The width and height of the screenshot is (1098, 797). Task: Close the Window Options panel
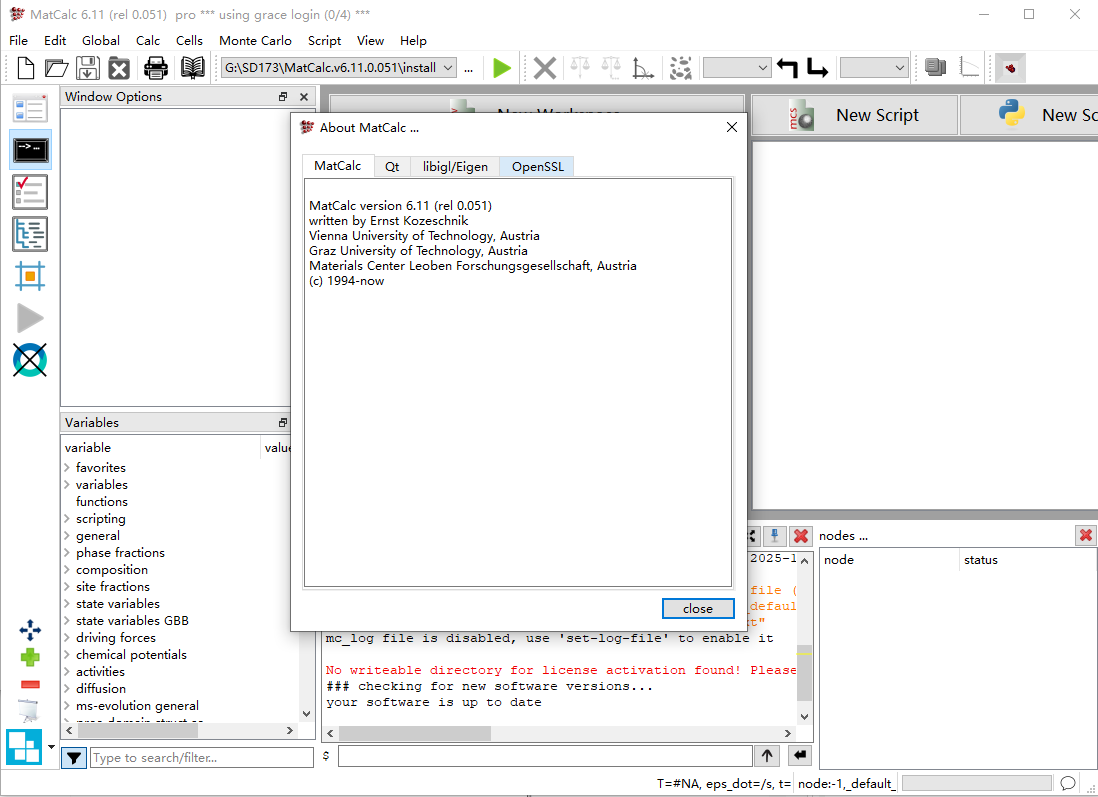point(304,97)
